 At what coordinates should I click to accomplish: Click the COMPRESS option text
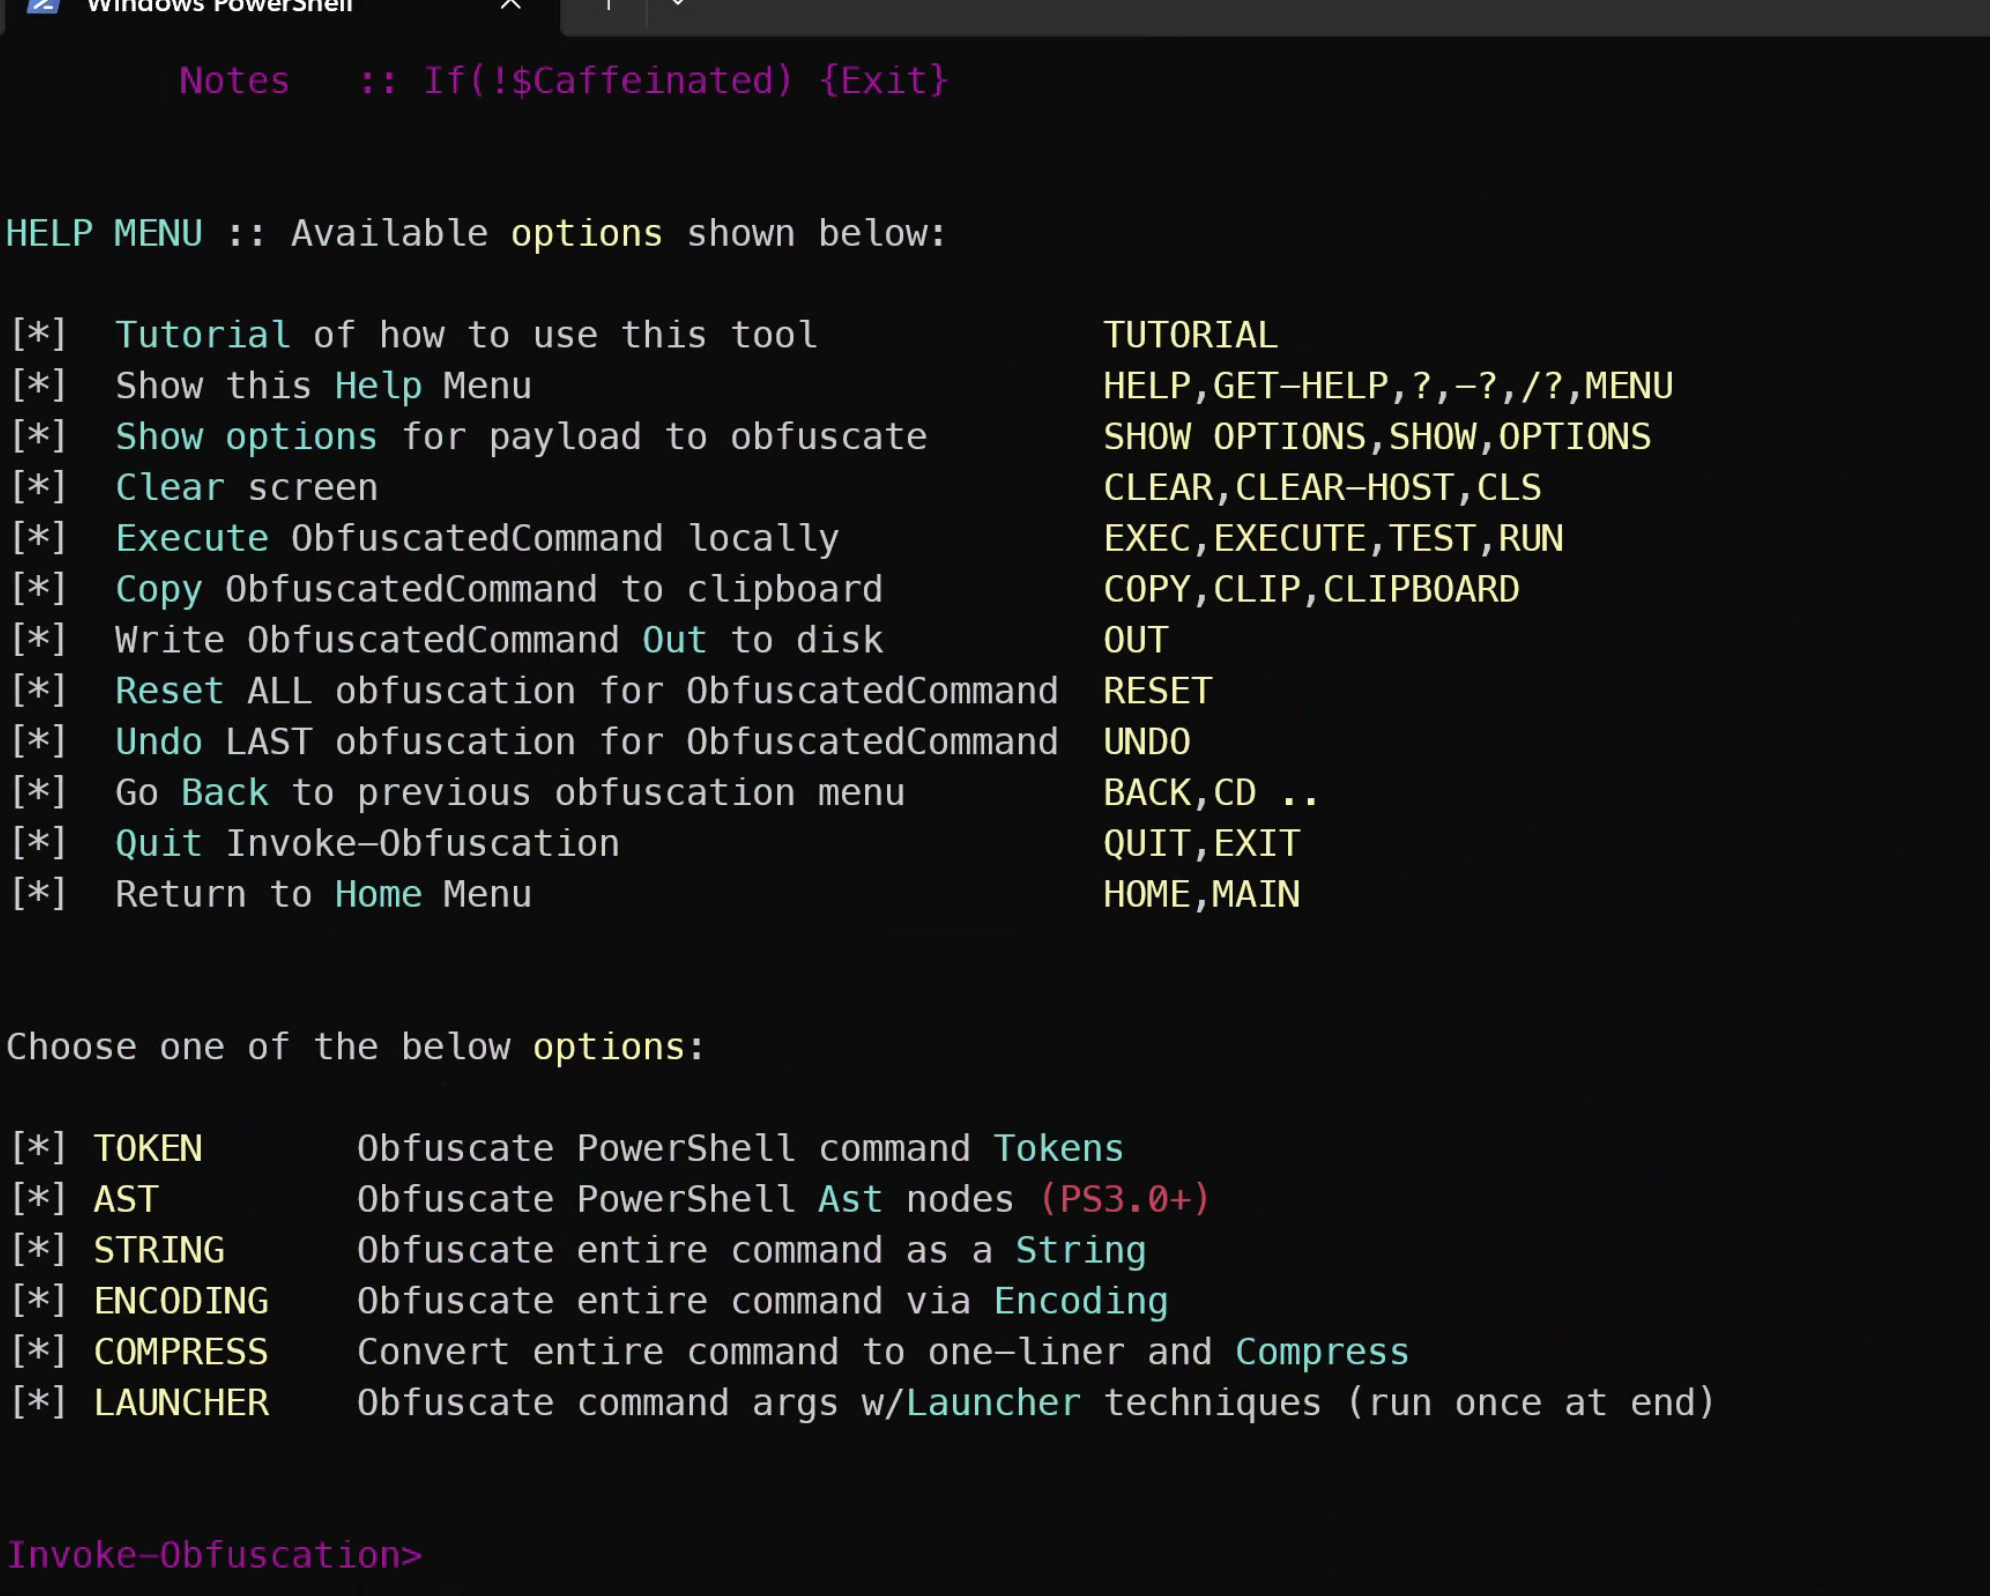pos(181,1352)
